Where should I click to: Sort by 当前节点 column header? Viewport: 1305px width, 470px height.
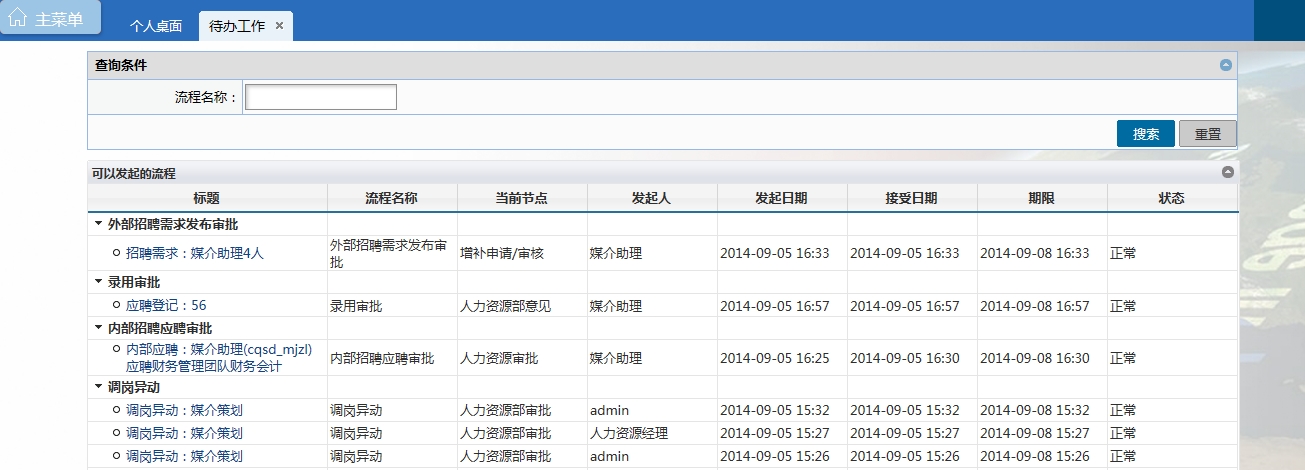click(522, 198)
